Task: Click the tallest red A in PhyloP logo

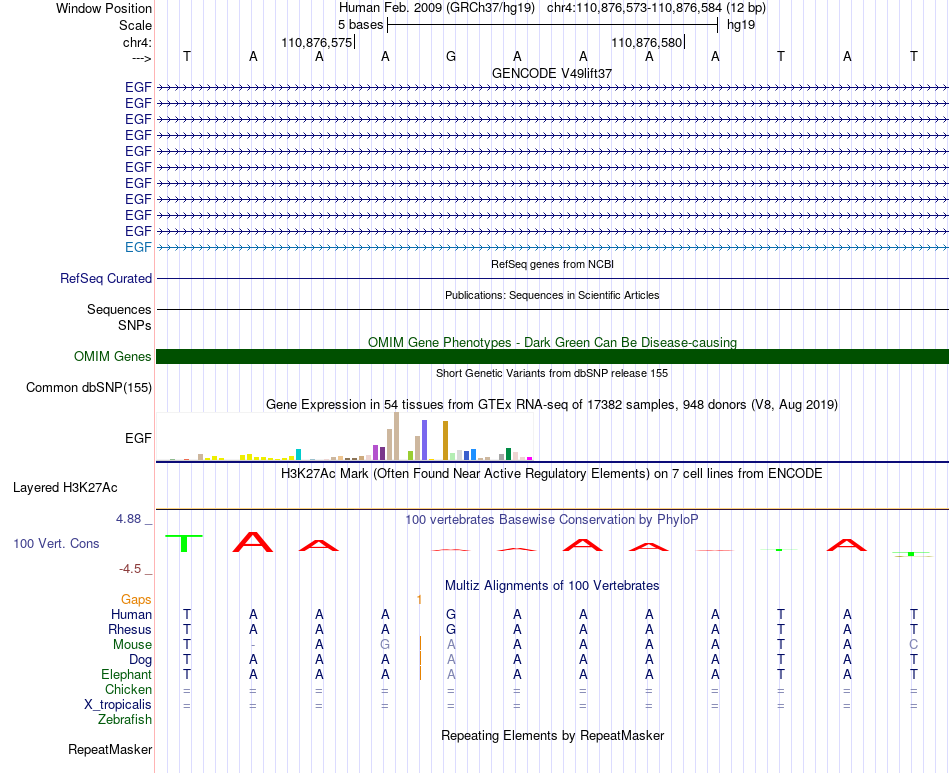Action: (x=253, y=542)
